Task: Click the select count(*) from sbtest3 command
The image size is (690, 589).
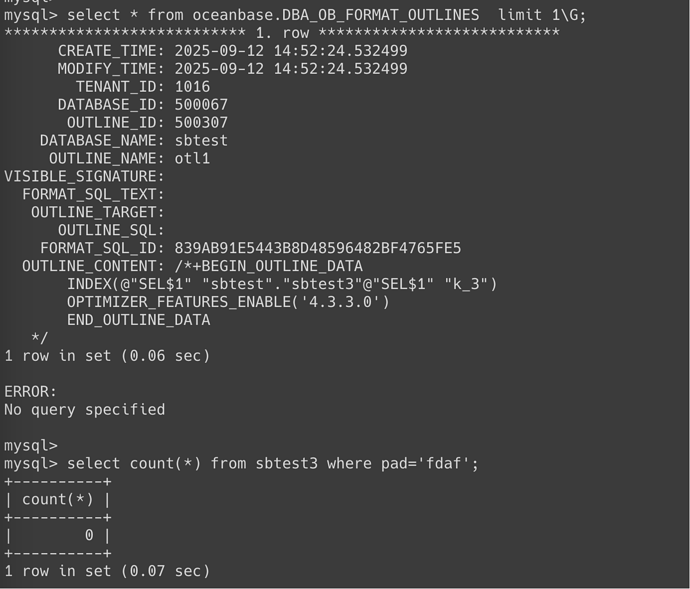Action: point(273,464)
